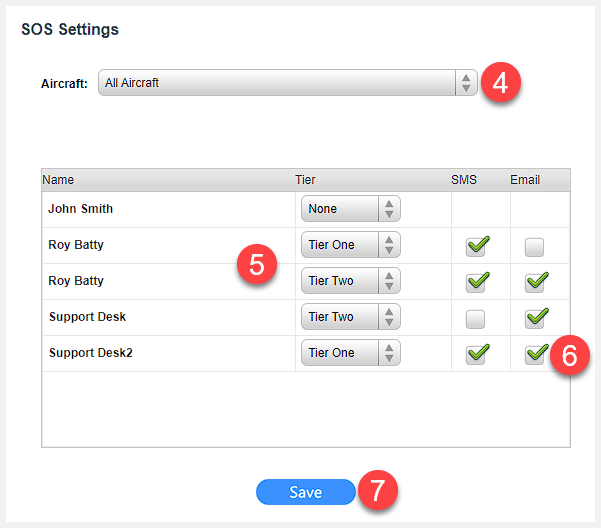
Task: Open John Smith's tier dropdown
Action: (351, 209)
